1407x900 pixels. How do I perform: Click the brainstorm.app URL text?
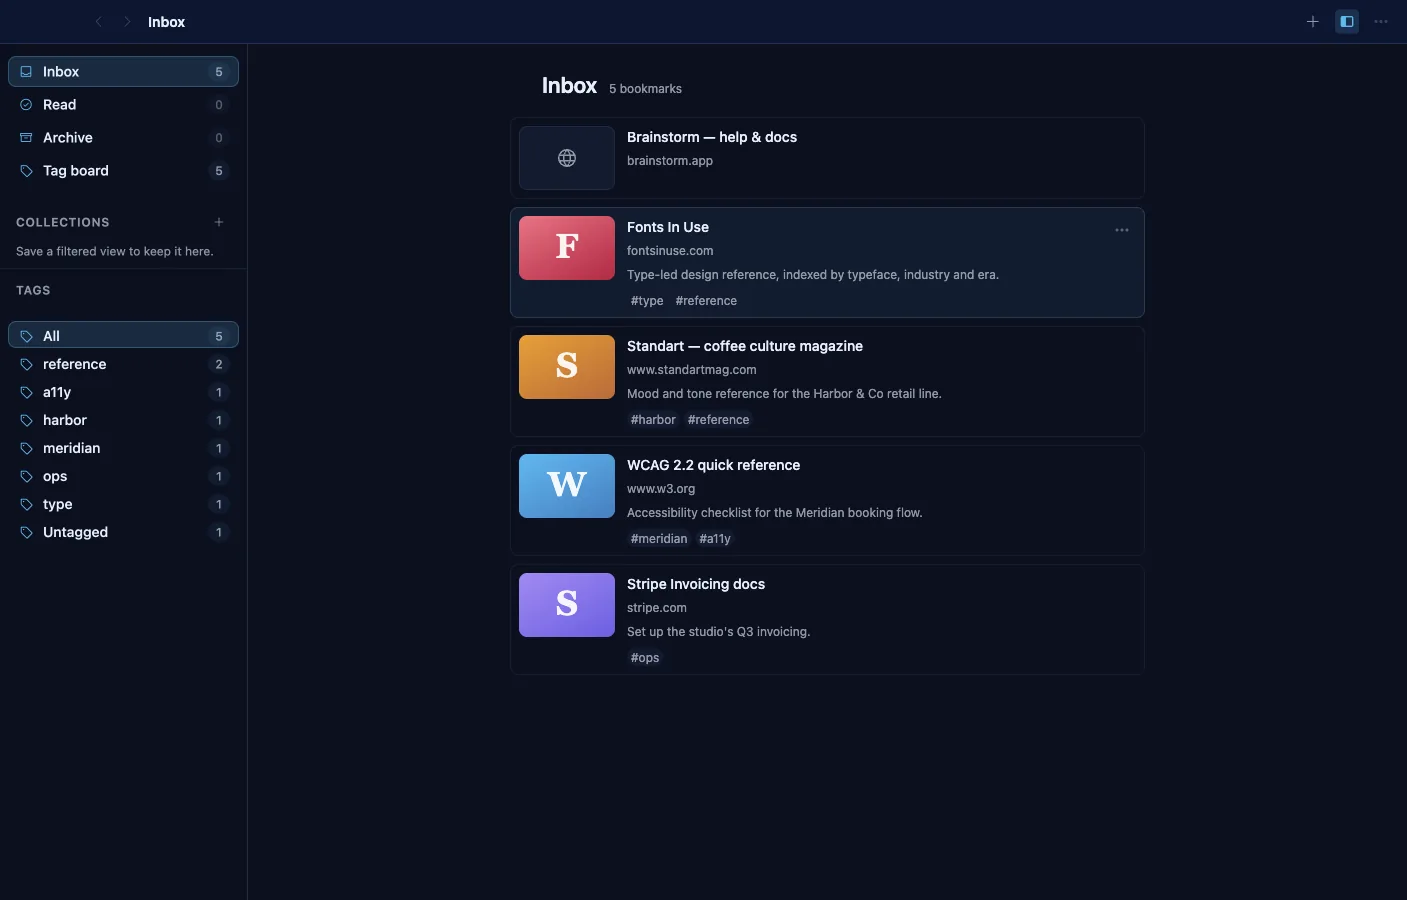670,161
